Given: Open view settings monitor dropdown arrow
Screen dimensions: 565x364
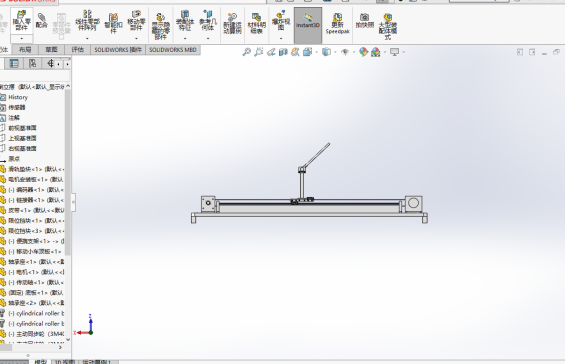Looking at the screenshot, I should 404,52.
